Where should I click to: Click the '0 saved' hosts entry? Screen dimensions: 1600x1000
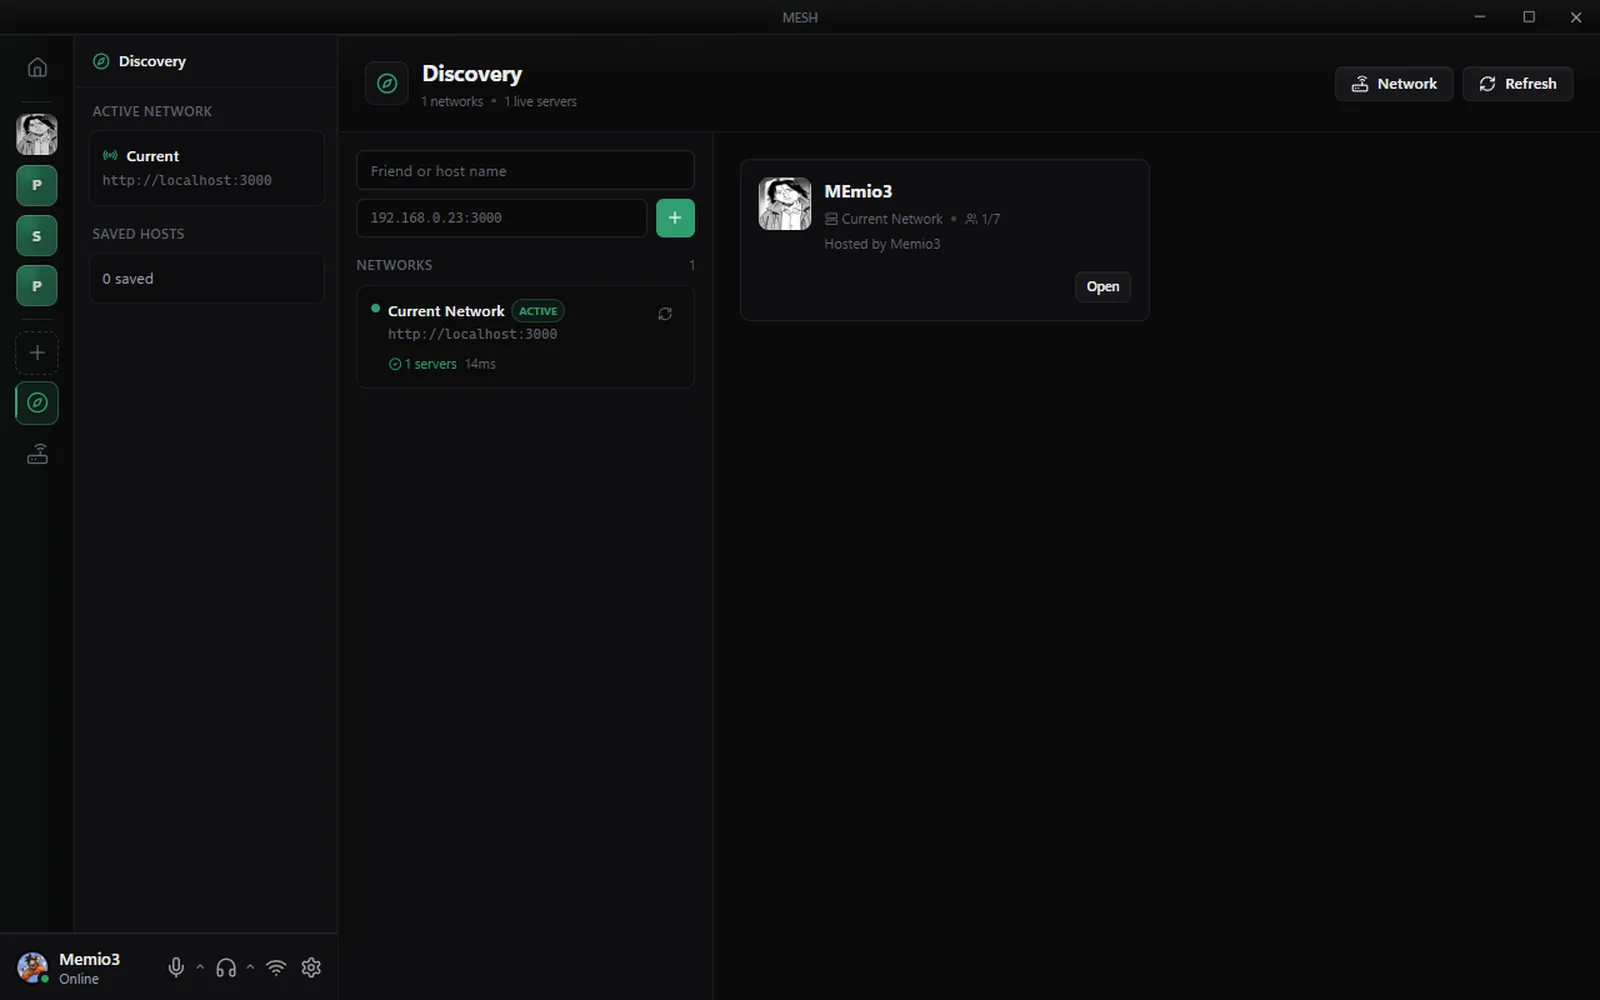[207, 278]
